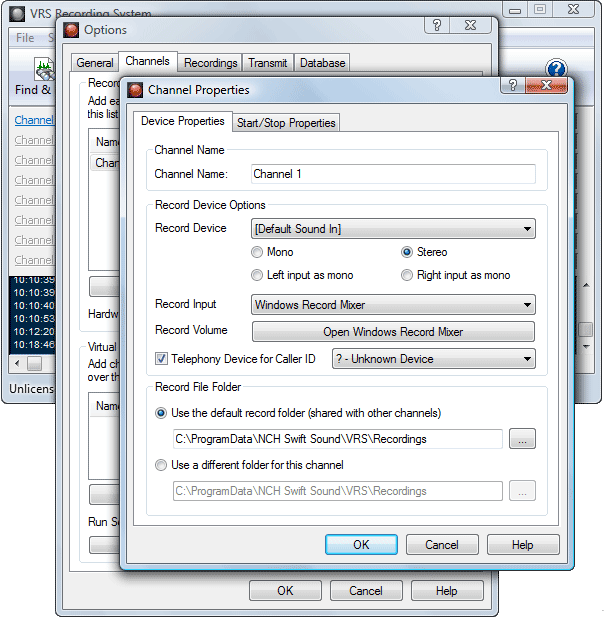Choose Left input as mono

point(257,275)
